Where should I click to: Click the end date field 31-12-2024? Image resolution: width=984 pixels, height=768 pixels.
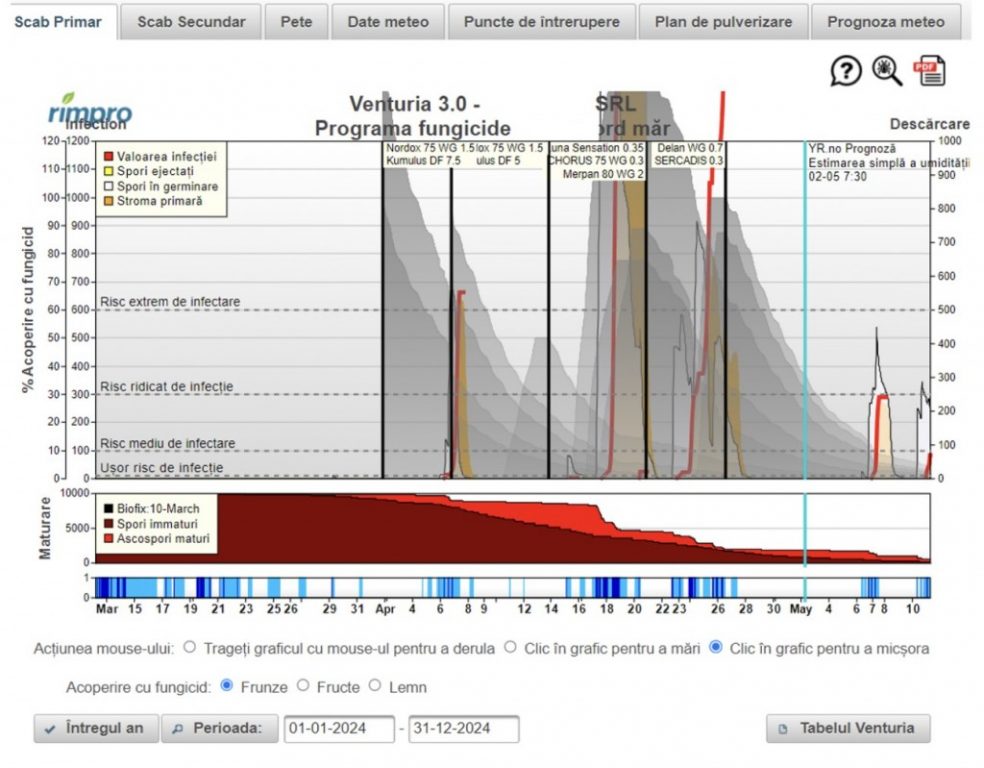464,728
